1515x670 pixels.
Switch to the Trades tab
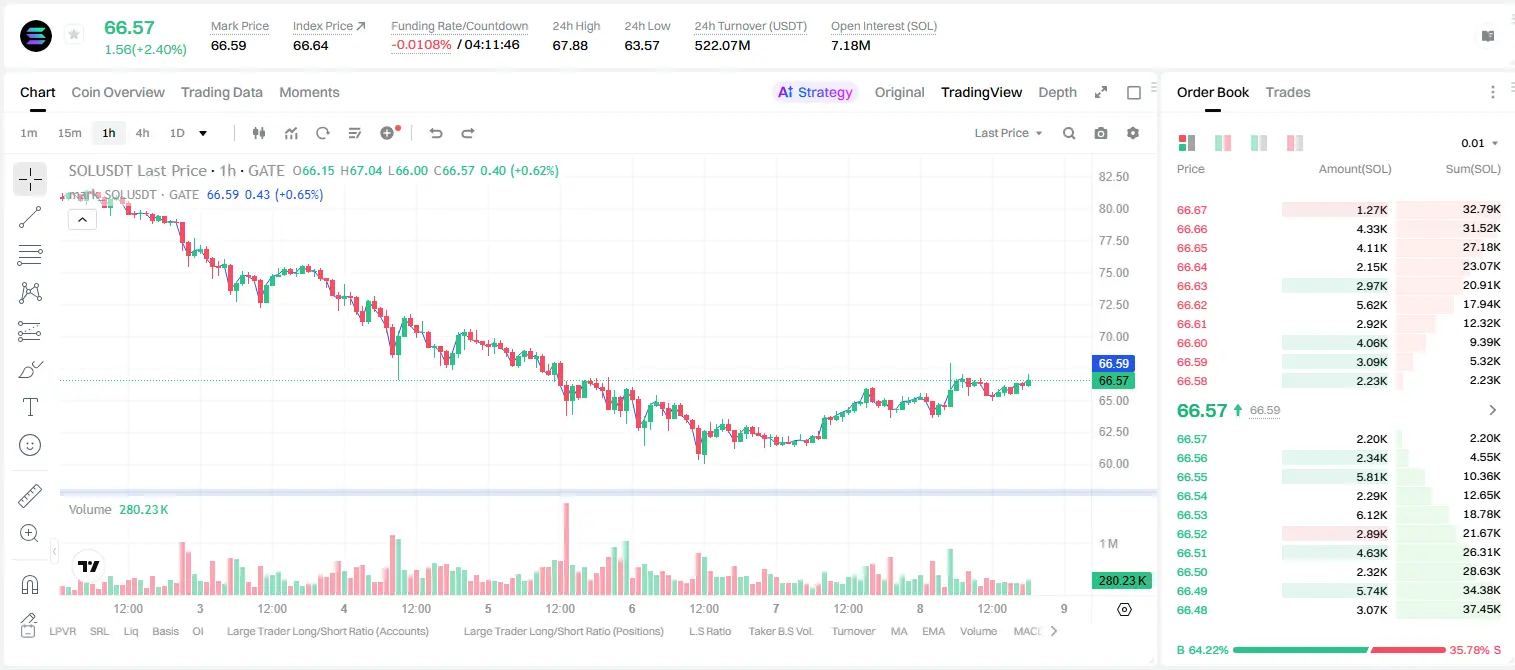(1288, 92)
